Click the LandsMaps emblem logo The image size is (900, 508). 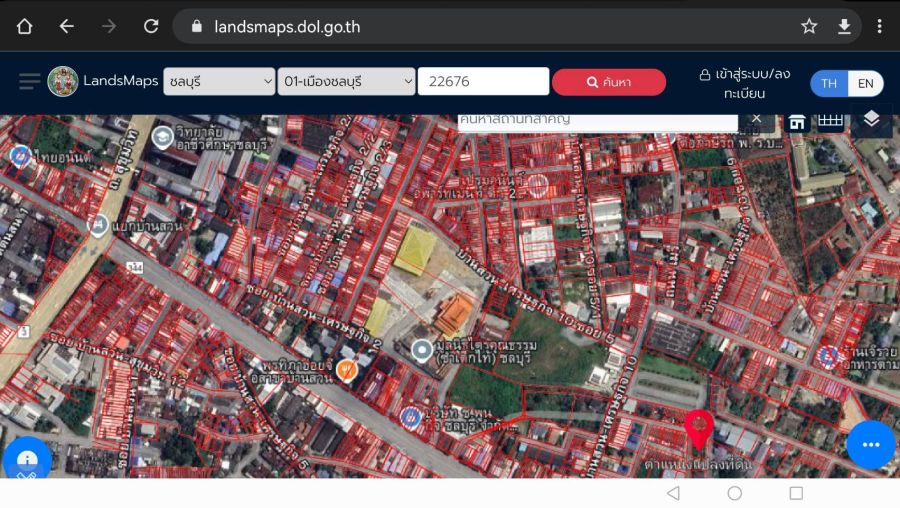63,81
